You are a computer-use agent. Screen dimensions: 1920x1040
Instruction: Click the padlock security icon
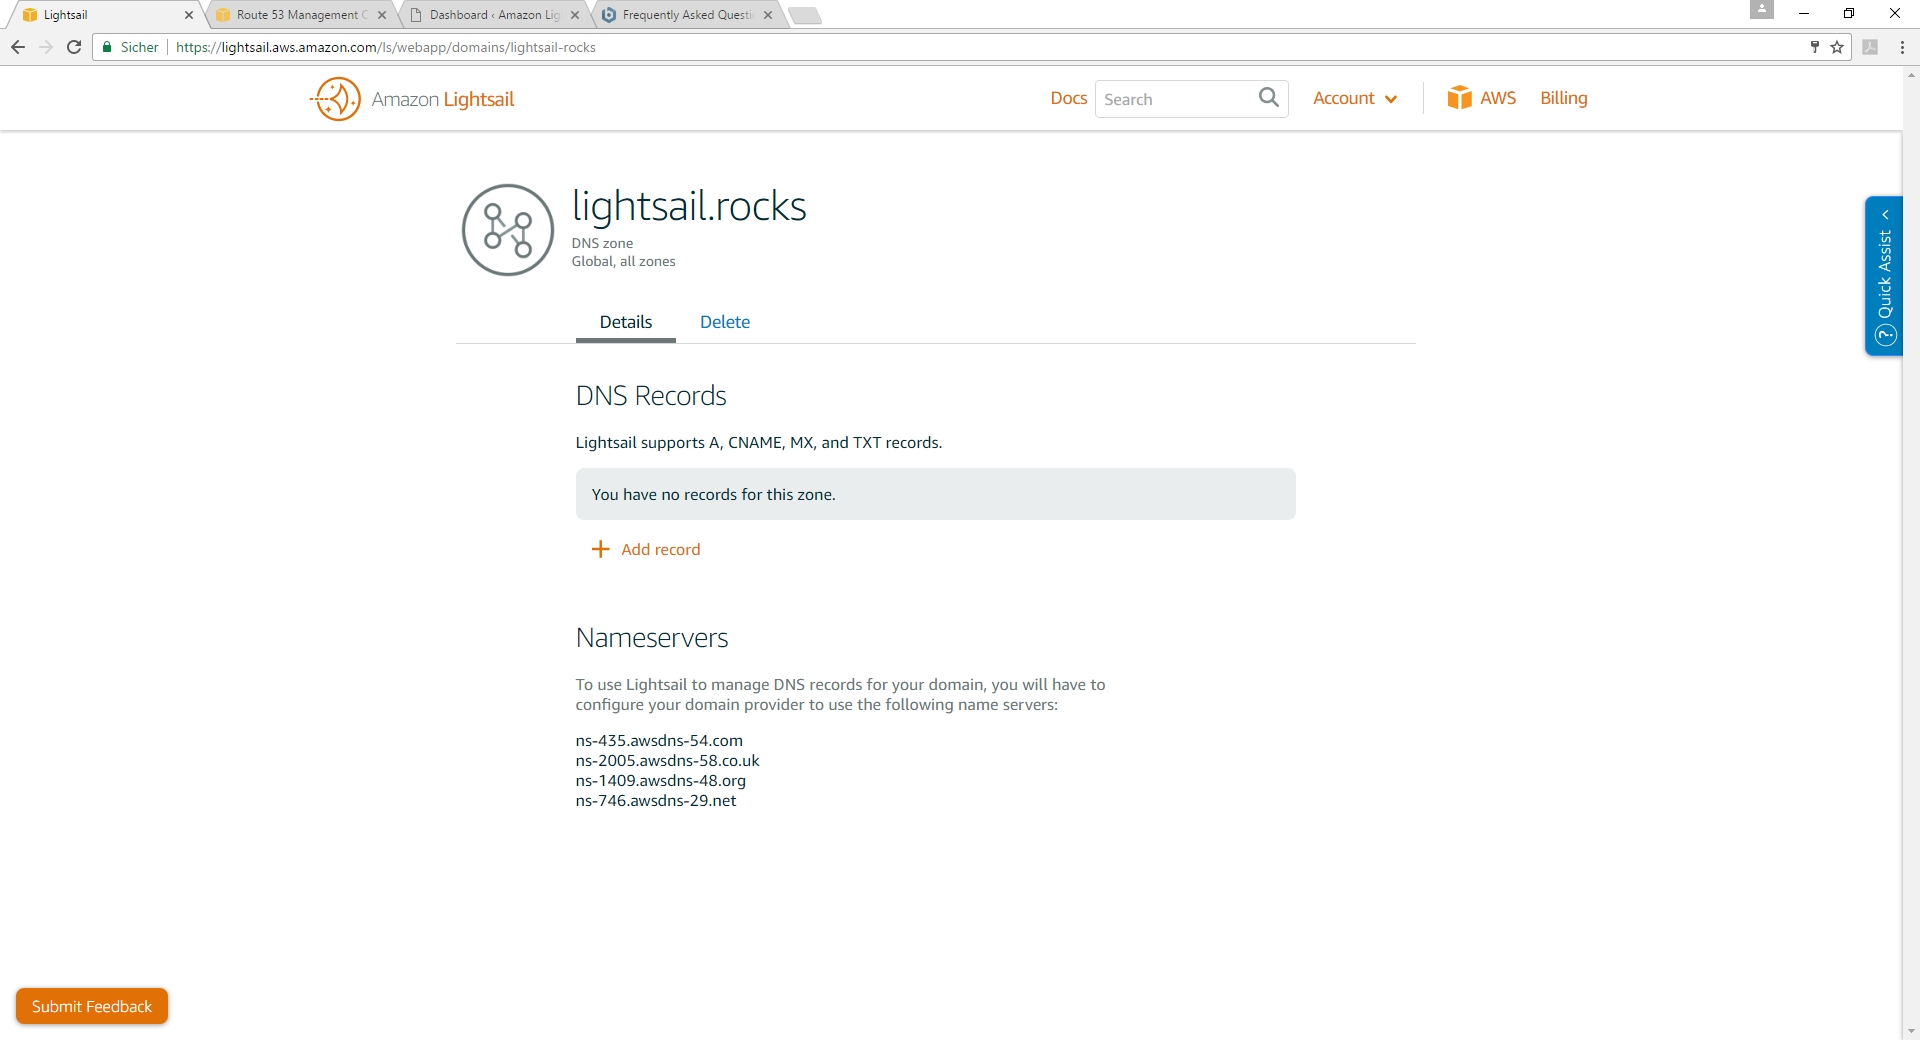(x=106, y=47)
